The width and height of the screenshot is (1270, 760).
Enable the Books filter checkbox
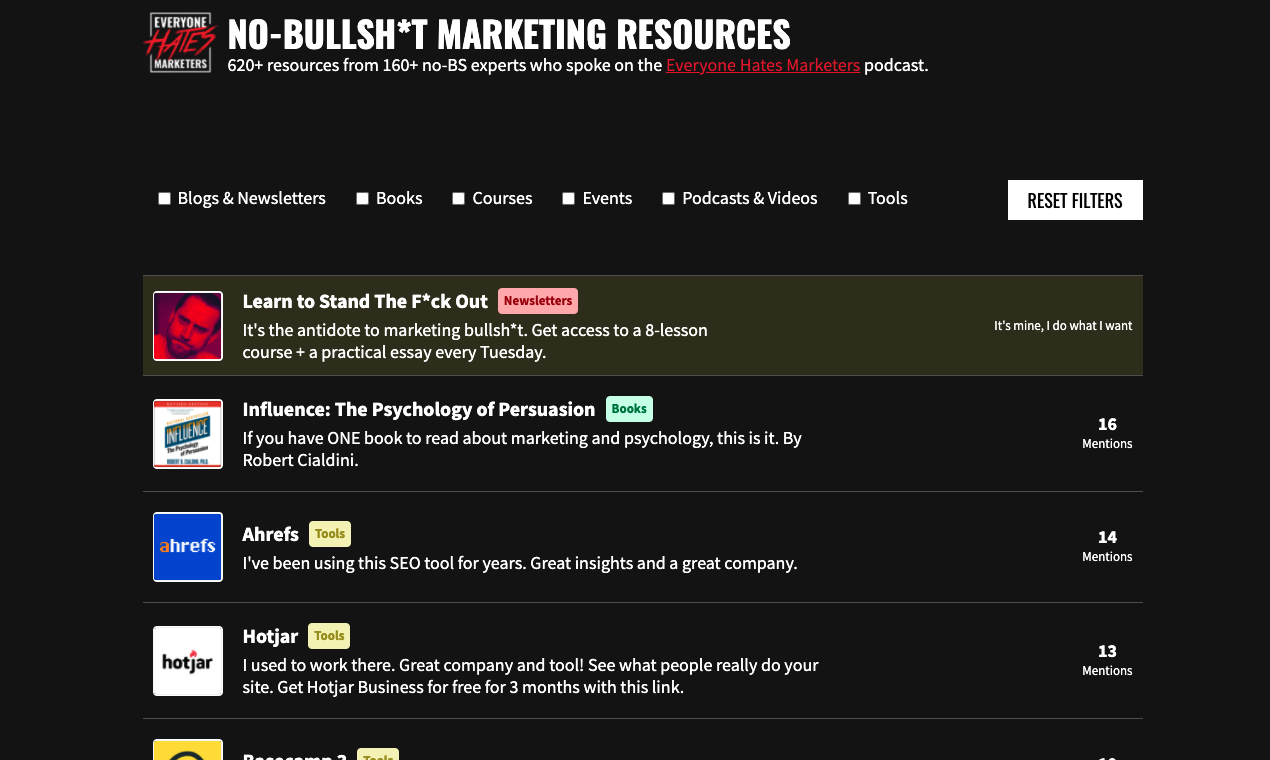(362, 198)
